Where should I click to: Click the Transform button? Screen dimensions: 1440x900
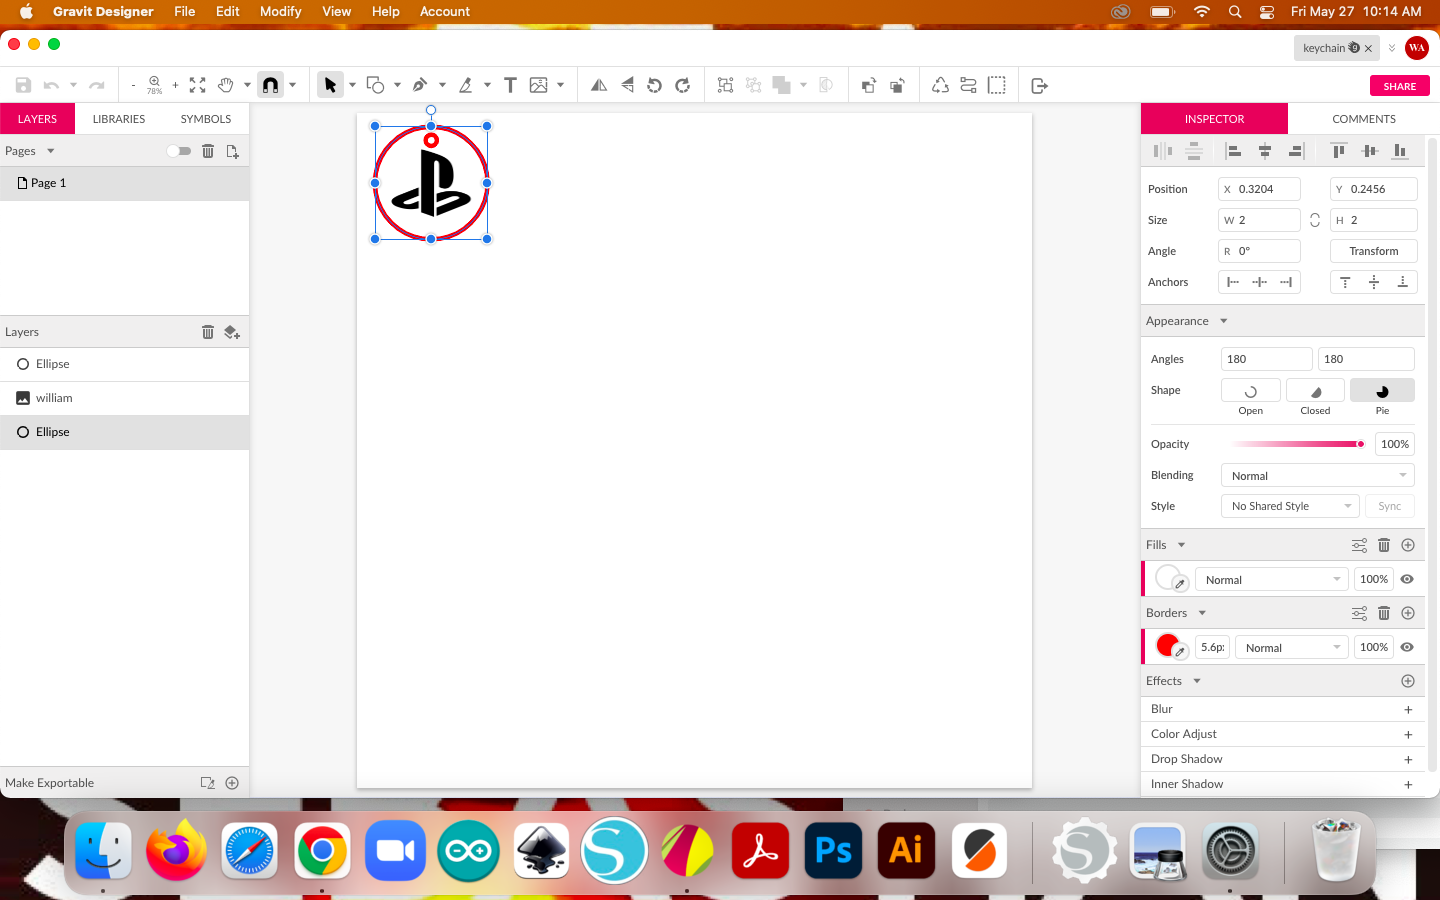[x=1374, y=251]
